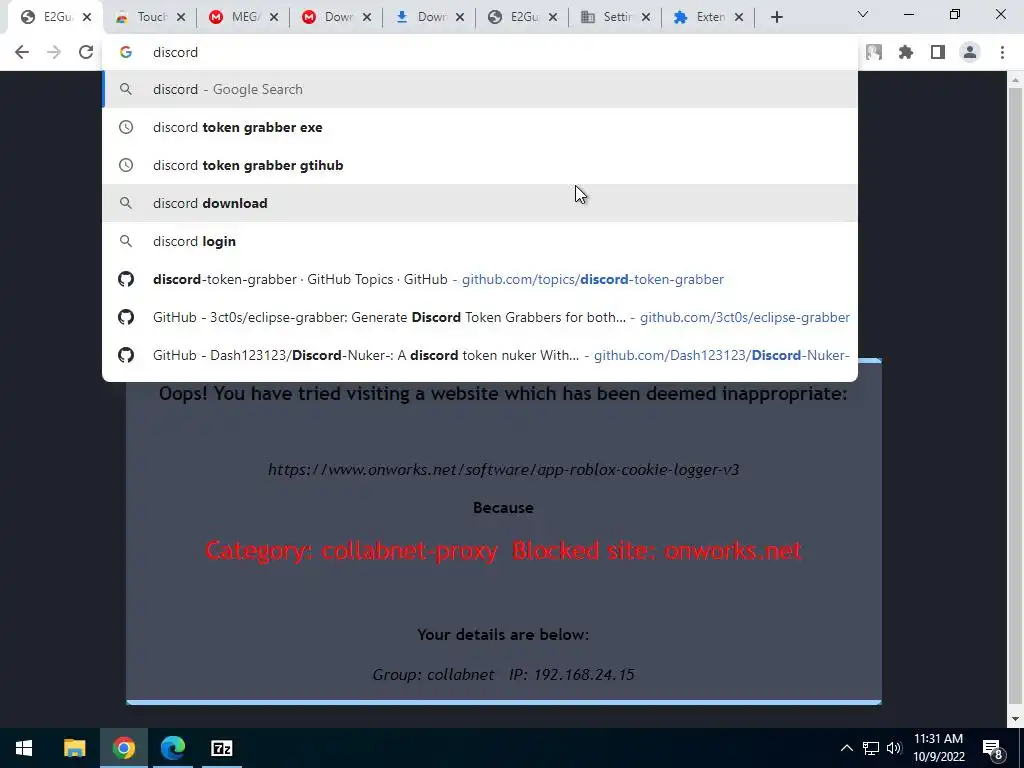Image resolution: width=1024 pixels, height=768 pixels.
Task: Click 'Category: collabnet-proxy Blocked site' message
Action: point(504,551)
